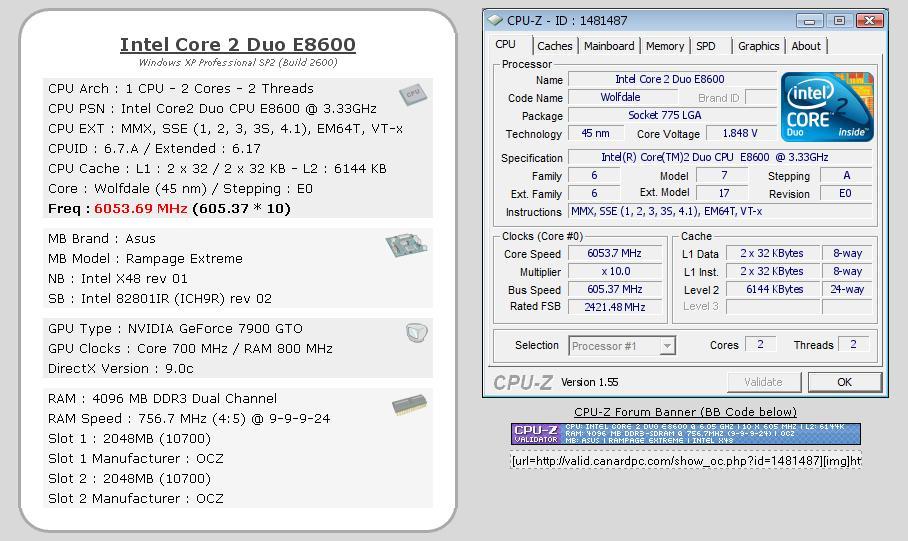Click the Bus Speed value 605.37 MHz
Screen dimensions: 908x541
tap(614, 289)
